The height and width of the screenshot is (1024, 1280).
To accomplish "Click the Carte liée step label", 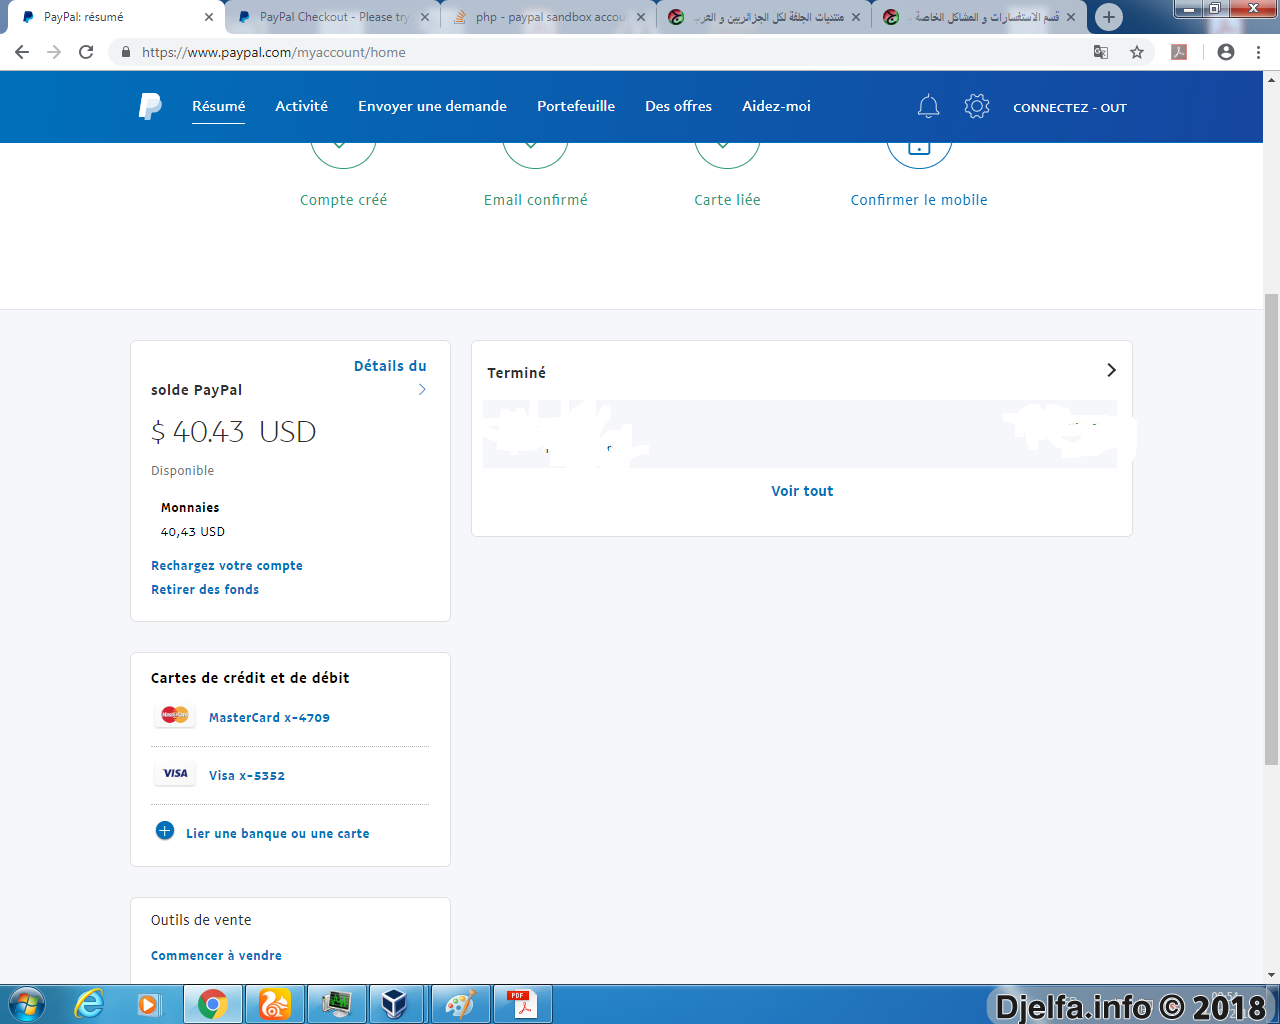I will click(728, 200).
